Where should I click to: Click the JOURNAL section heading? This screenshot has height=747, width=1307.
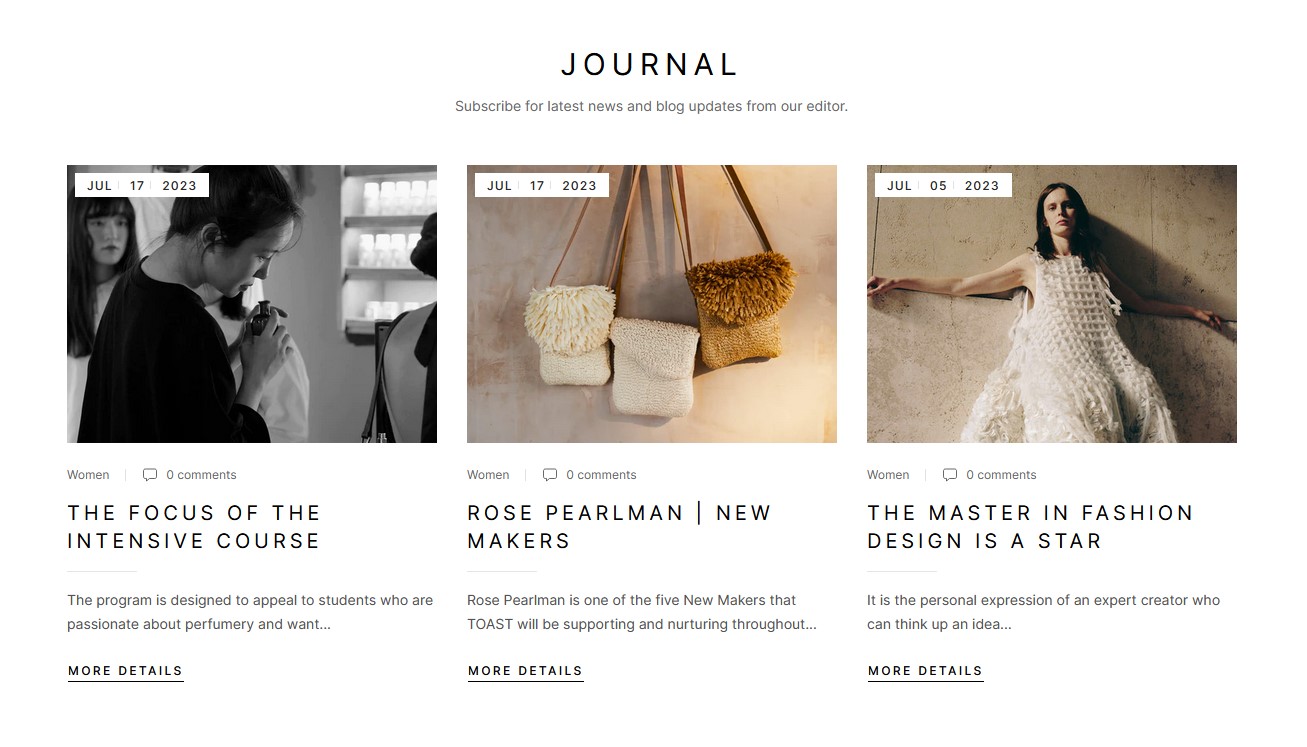(x=650, y=65)
